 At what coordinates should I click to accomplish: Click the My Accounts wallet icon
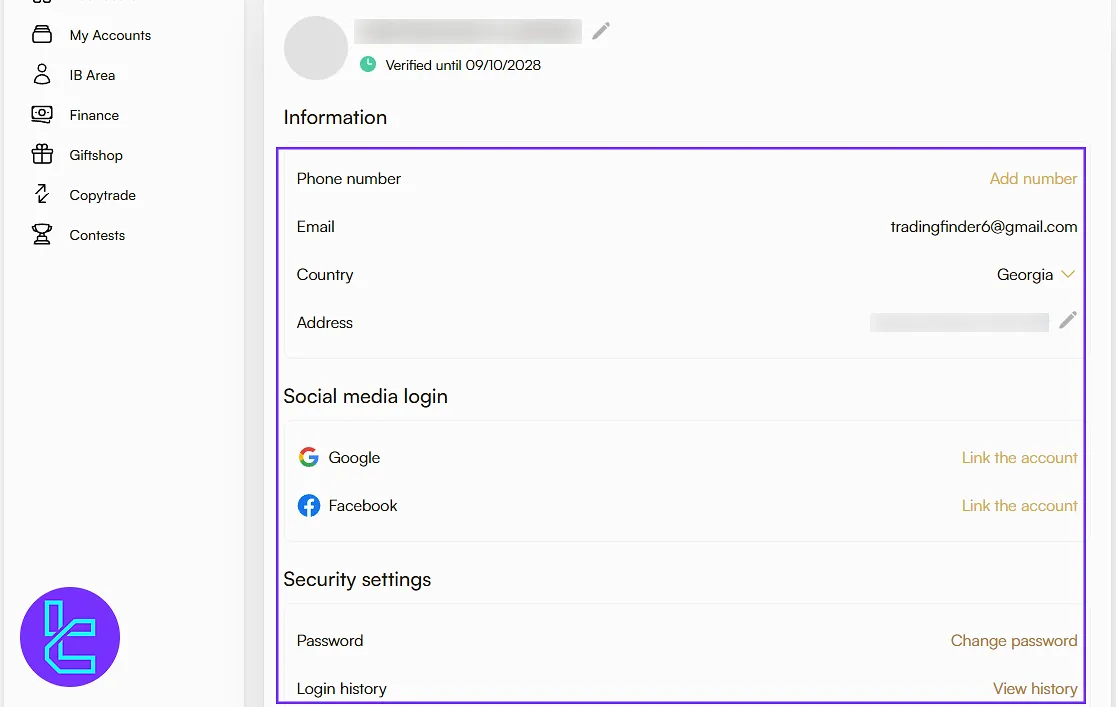(42, 35)
